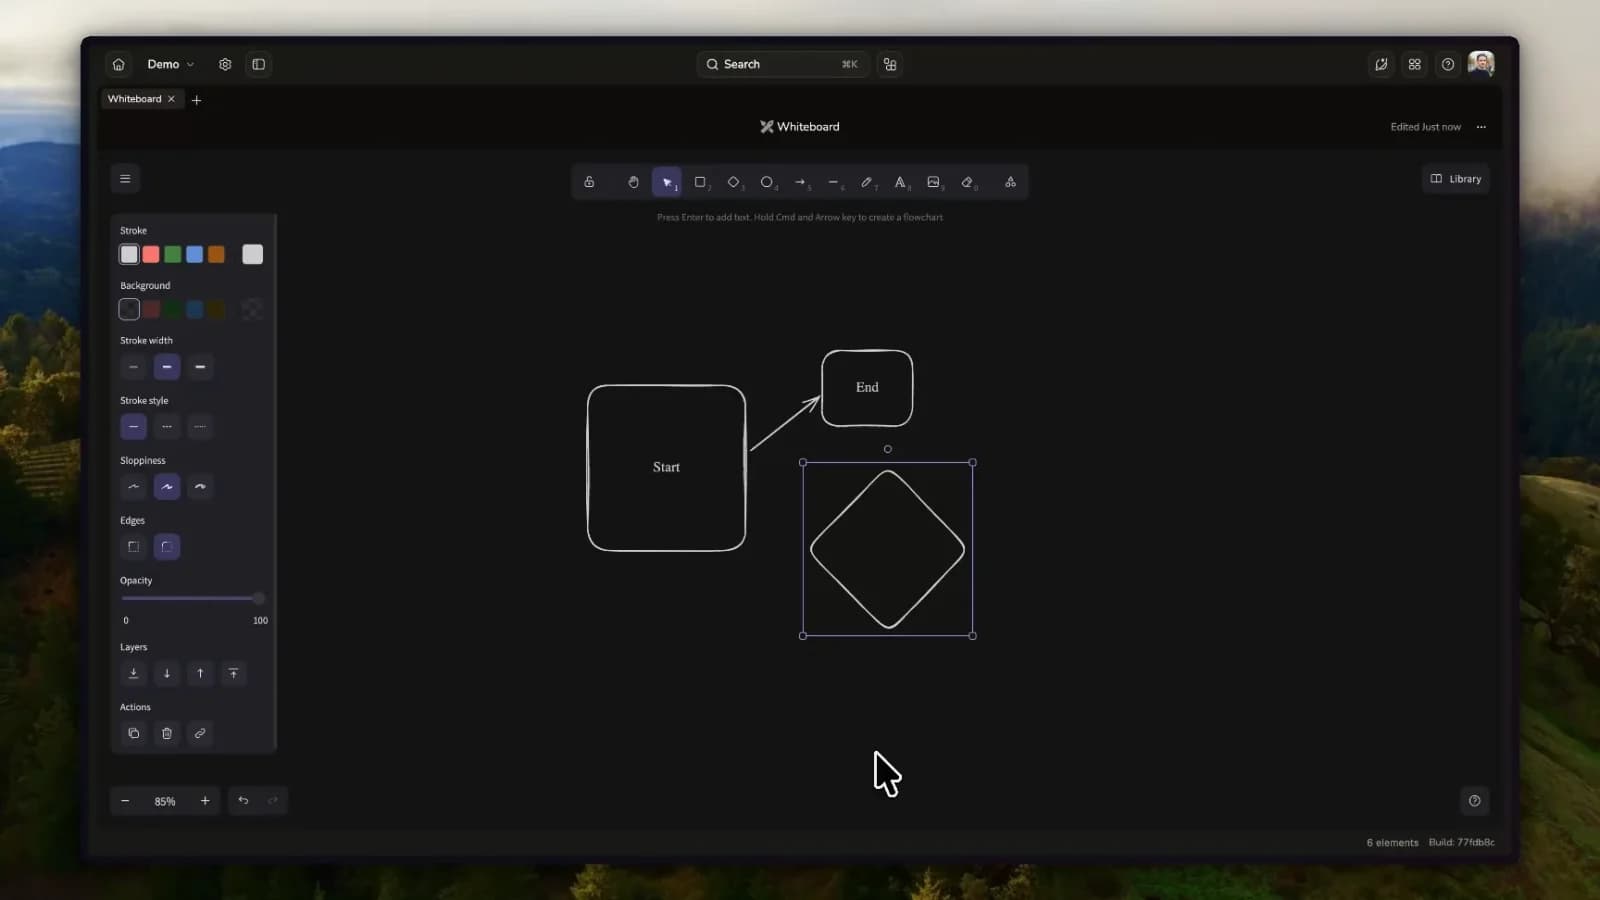
Task: Add a link to the selection
Action: 200,733
